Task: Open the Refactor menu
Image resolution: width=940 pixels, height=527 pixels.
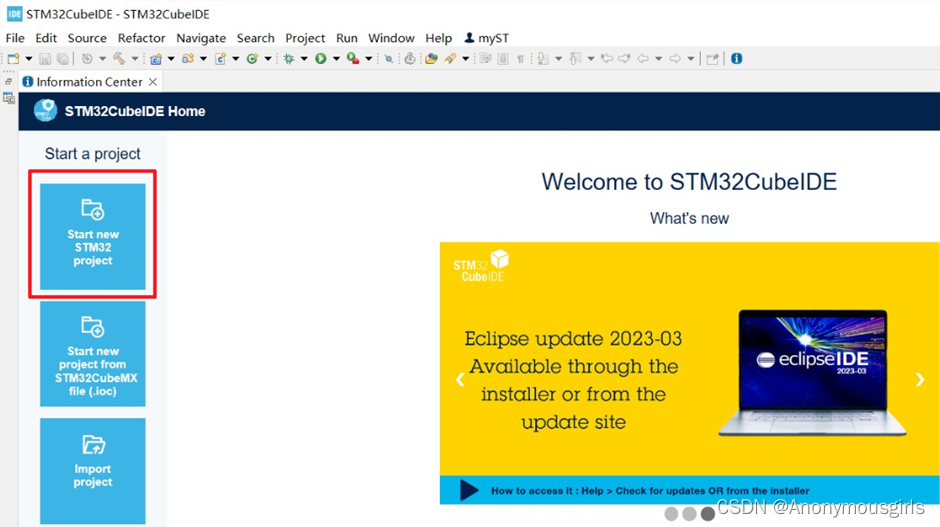Action: click(x=141, y=38)
